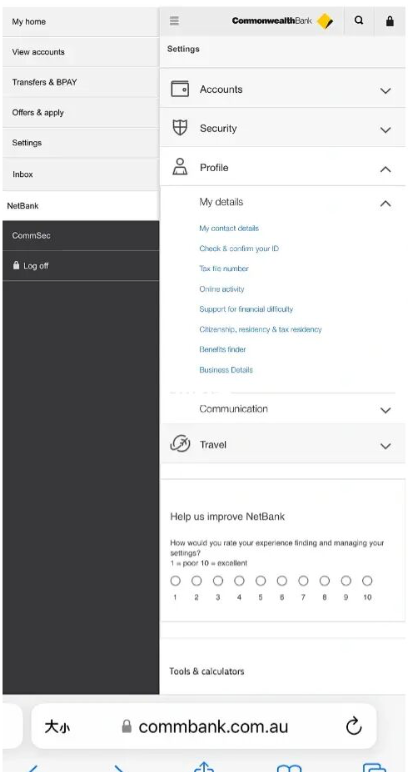Image resolution: width=408 pixels, height=772 pixels.
Task: Expand the Accounts section chevron
Action: tap(385, 91)
